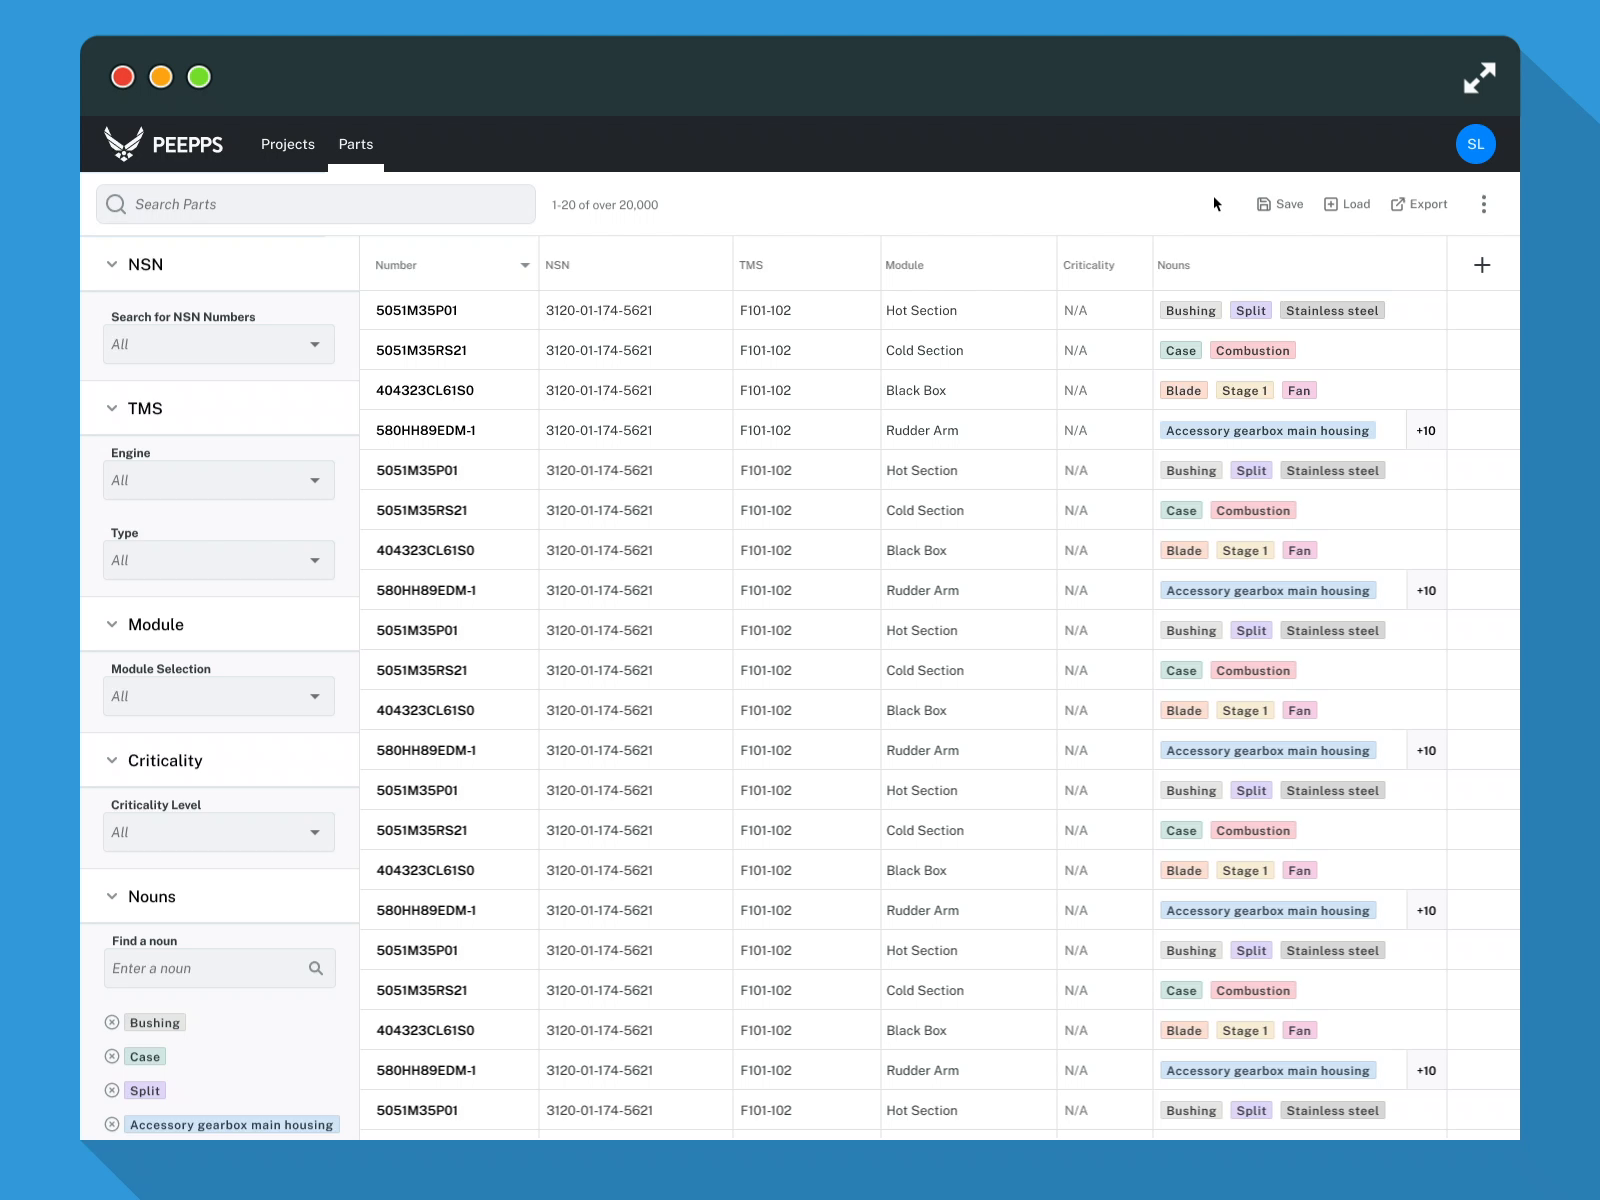Sort by the Number column arrow
Screen dimensions: 1600x1200
coord(525,265)
